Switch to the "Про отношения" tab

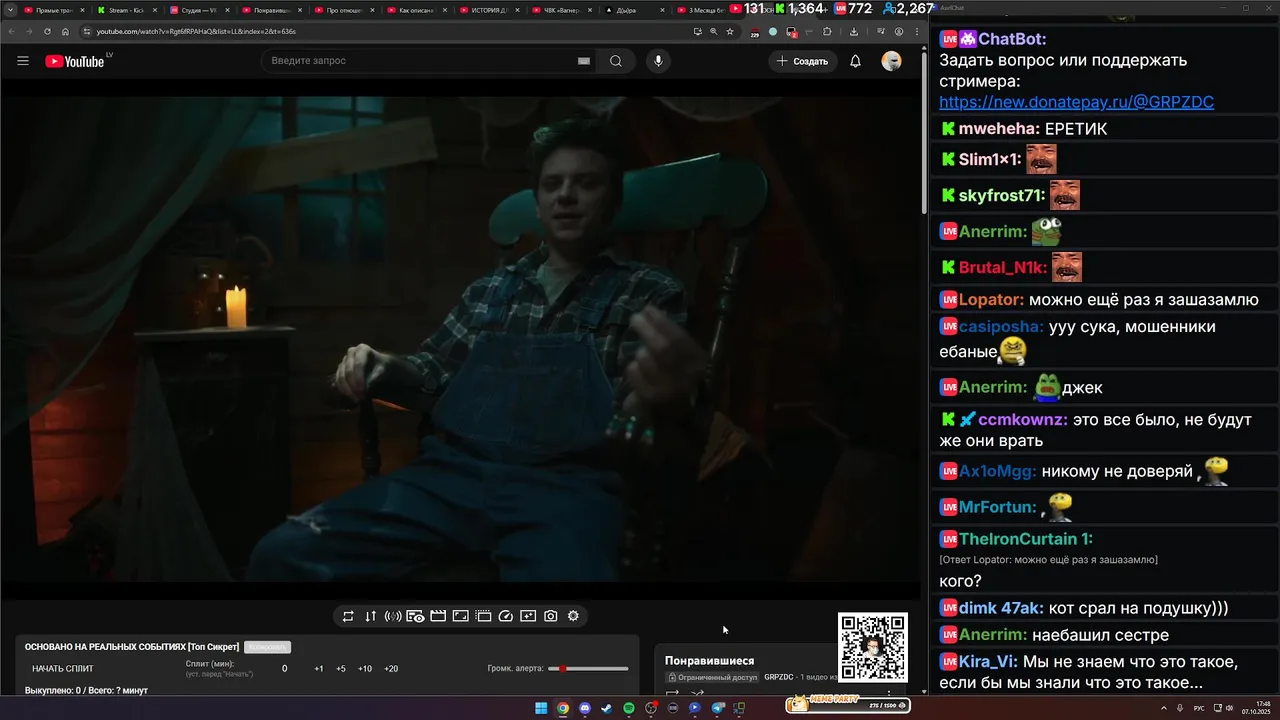click(343, 10)
